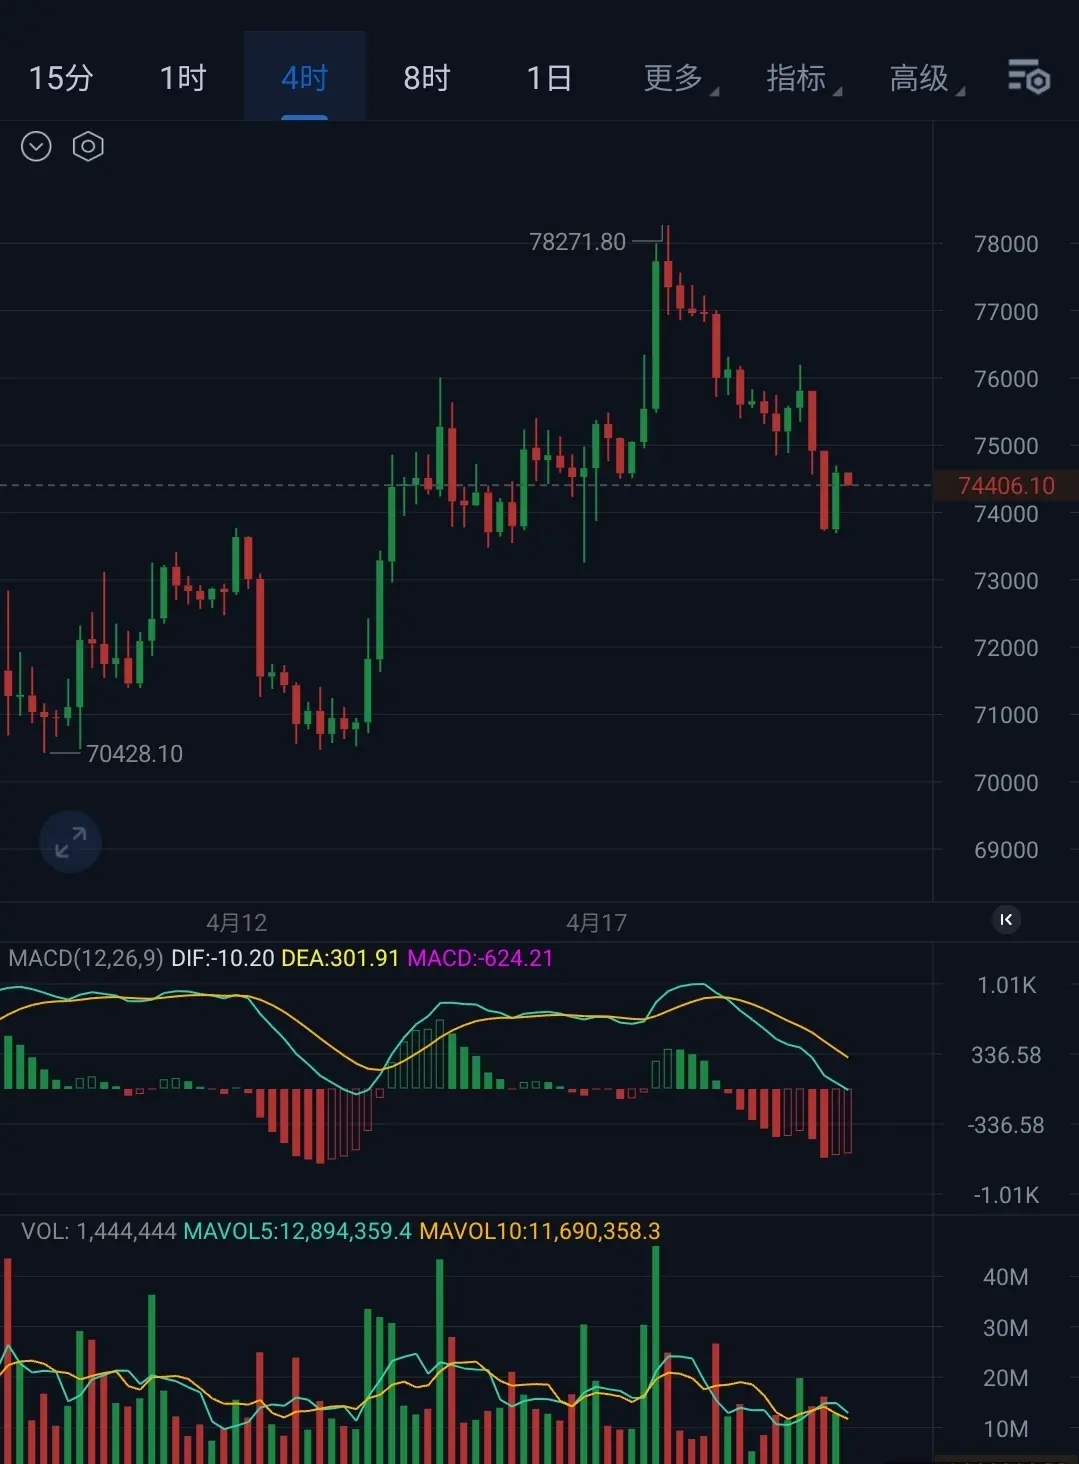Select the 4时 timeframe tab
Screen dimensions: 1079x1464
[x=305, y=78]
